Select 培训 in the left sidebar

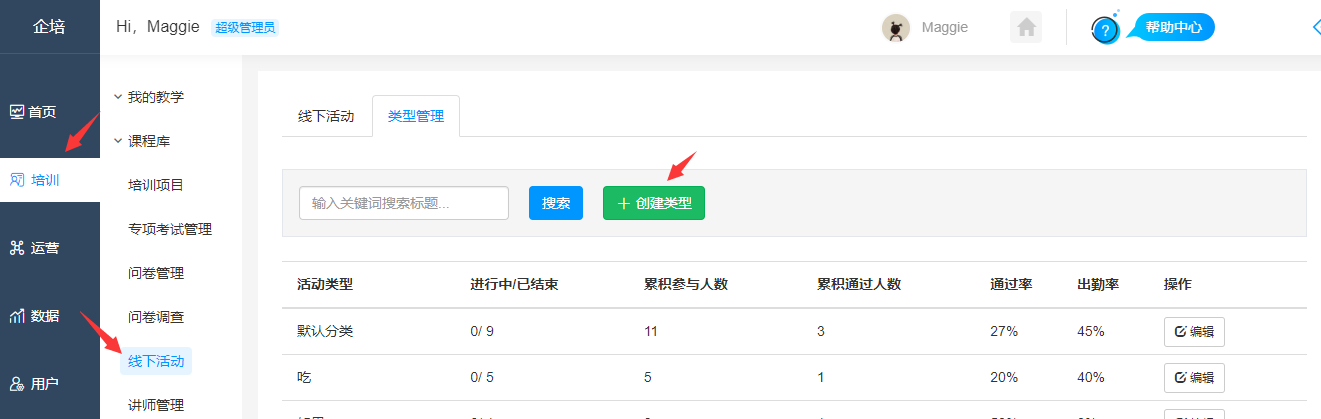point(35,180)
